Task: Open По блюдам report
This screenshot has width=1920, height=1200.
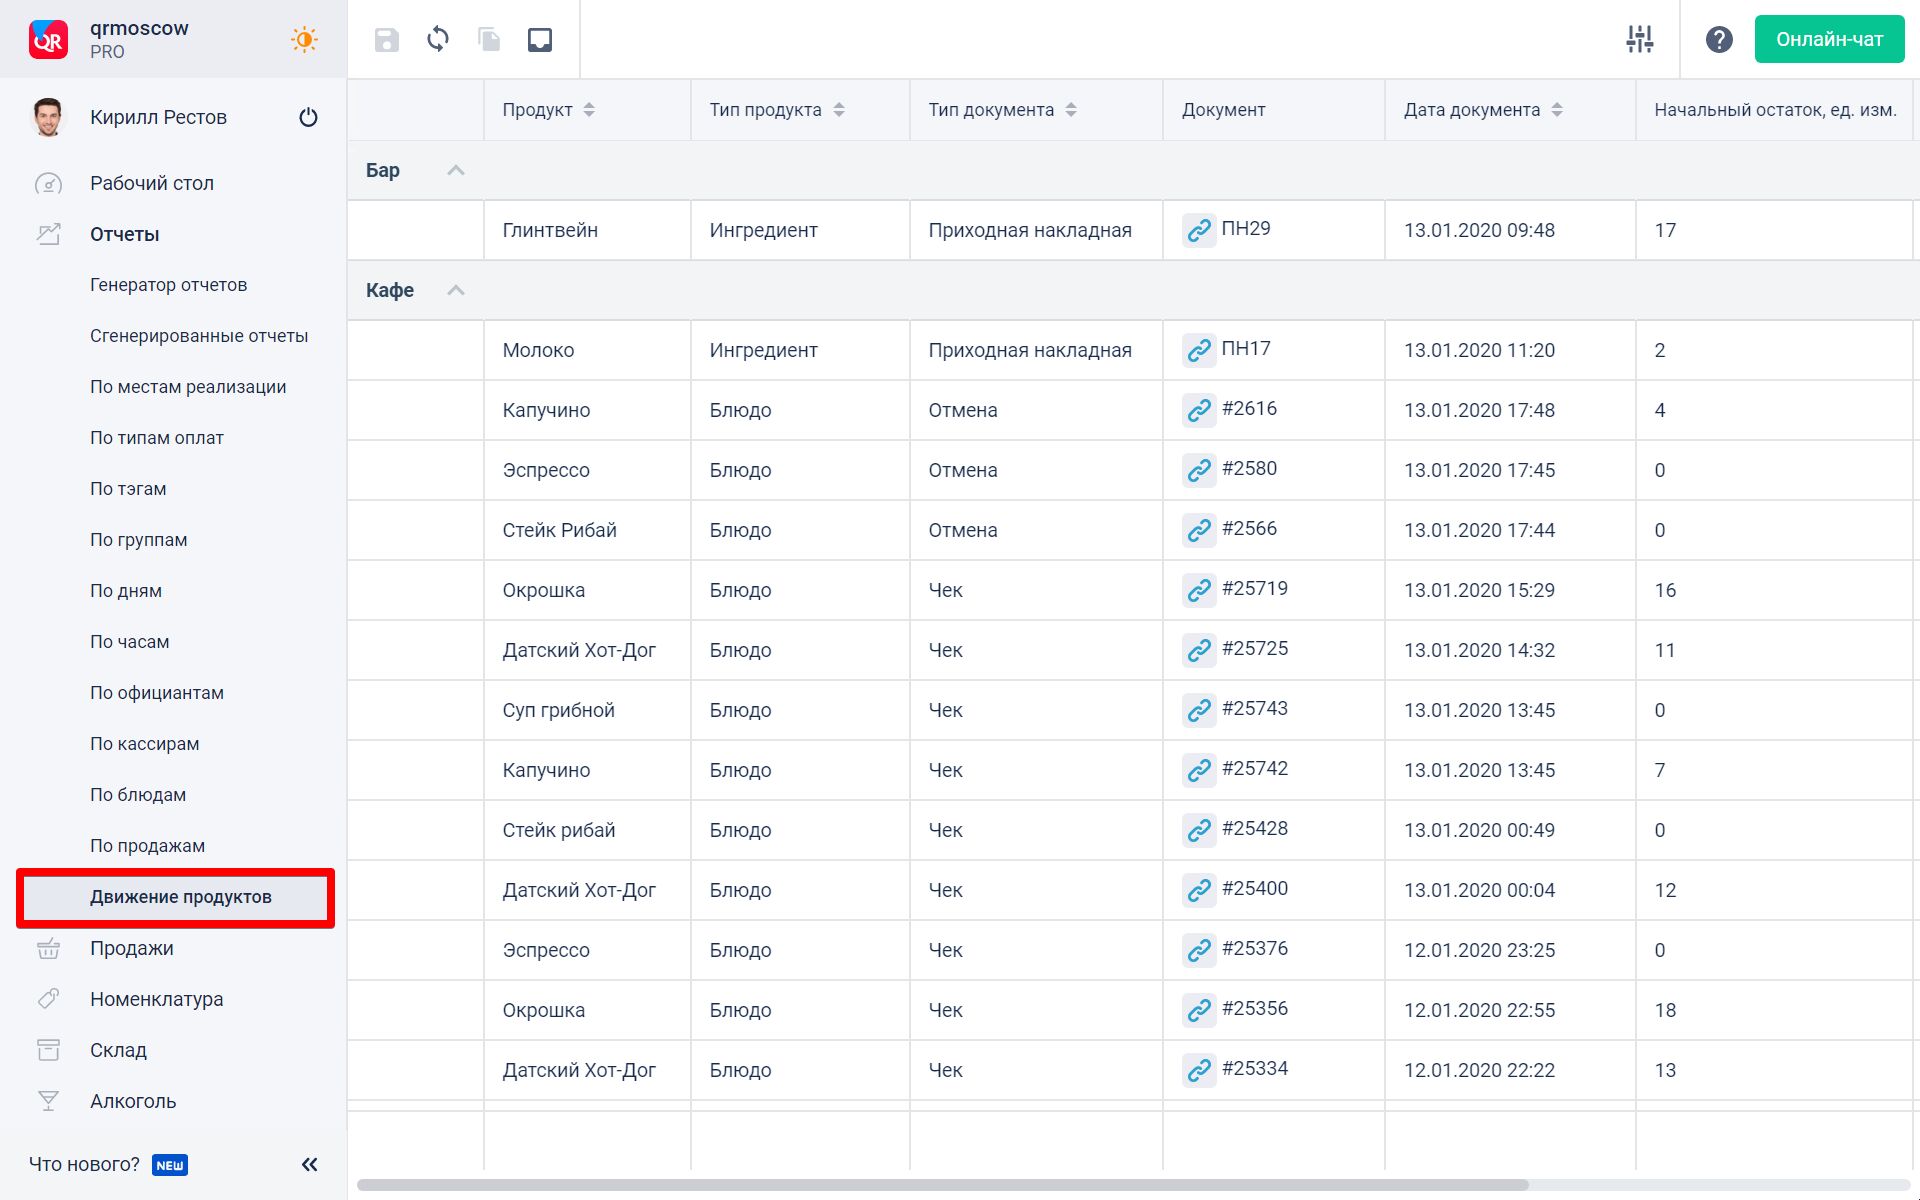Action: point(138,795)
